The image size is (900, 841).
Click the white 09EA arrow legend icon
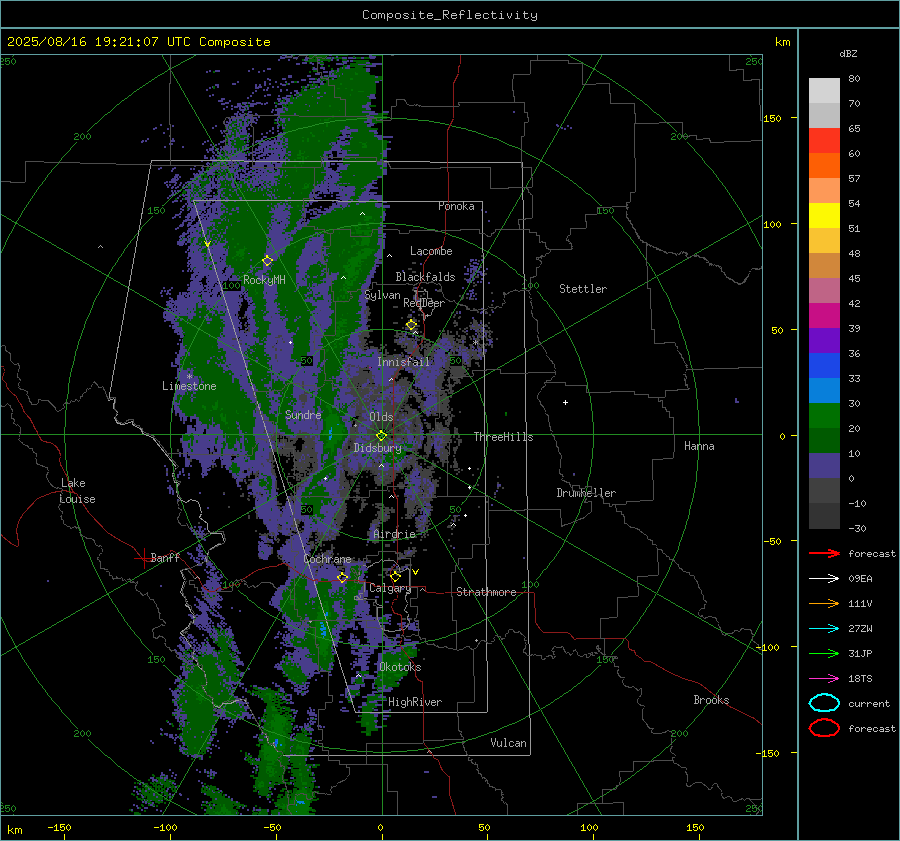(x=824, y=578)
